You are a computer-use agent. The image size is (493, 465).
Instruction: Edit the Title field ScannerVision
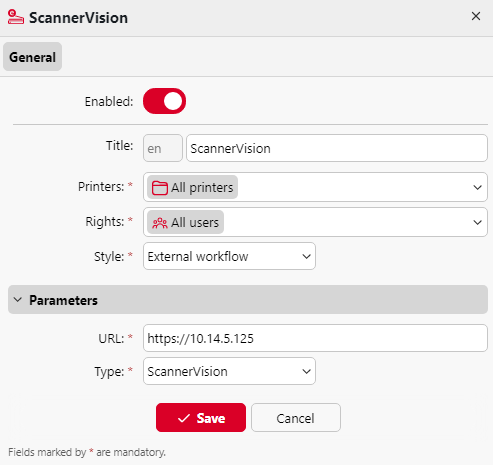[x=337, y=148]
